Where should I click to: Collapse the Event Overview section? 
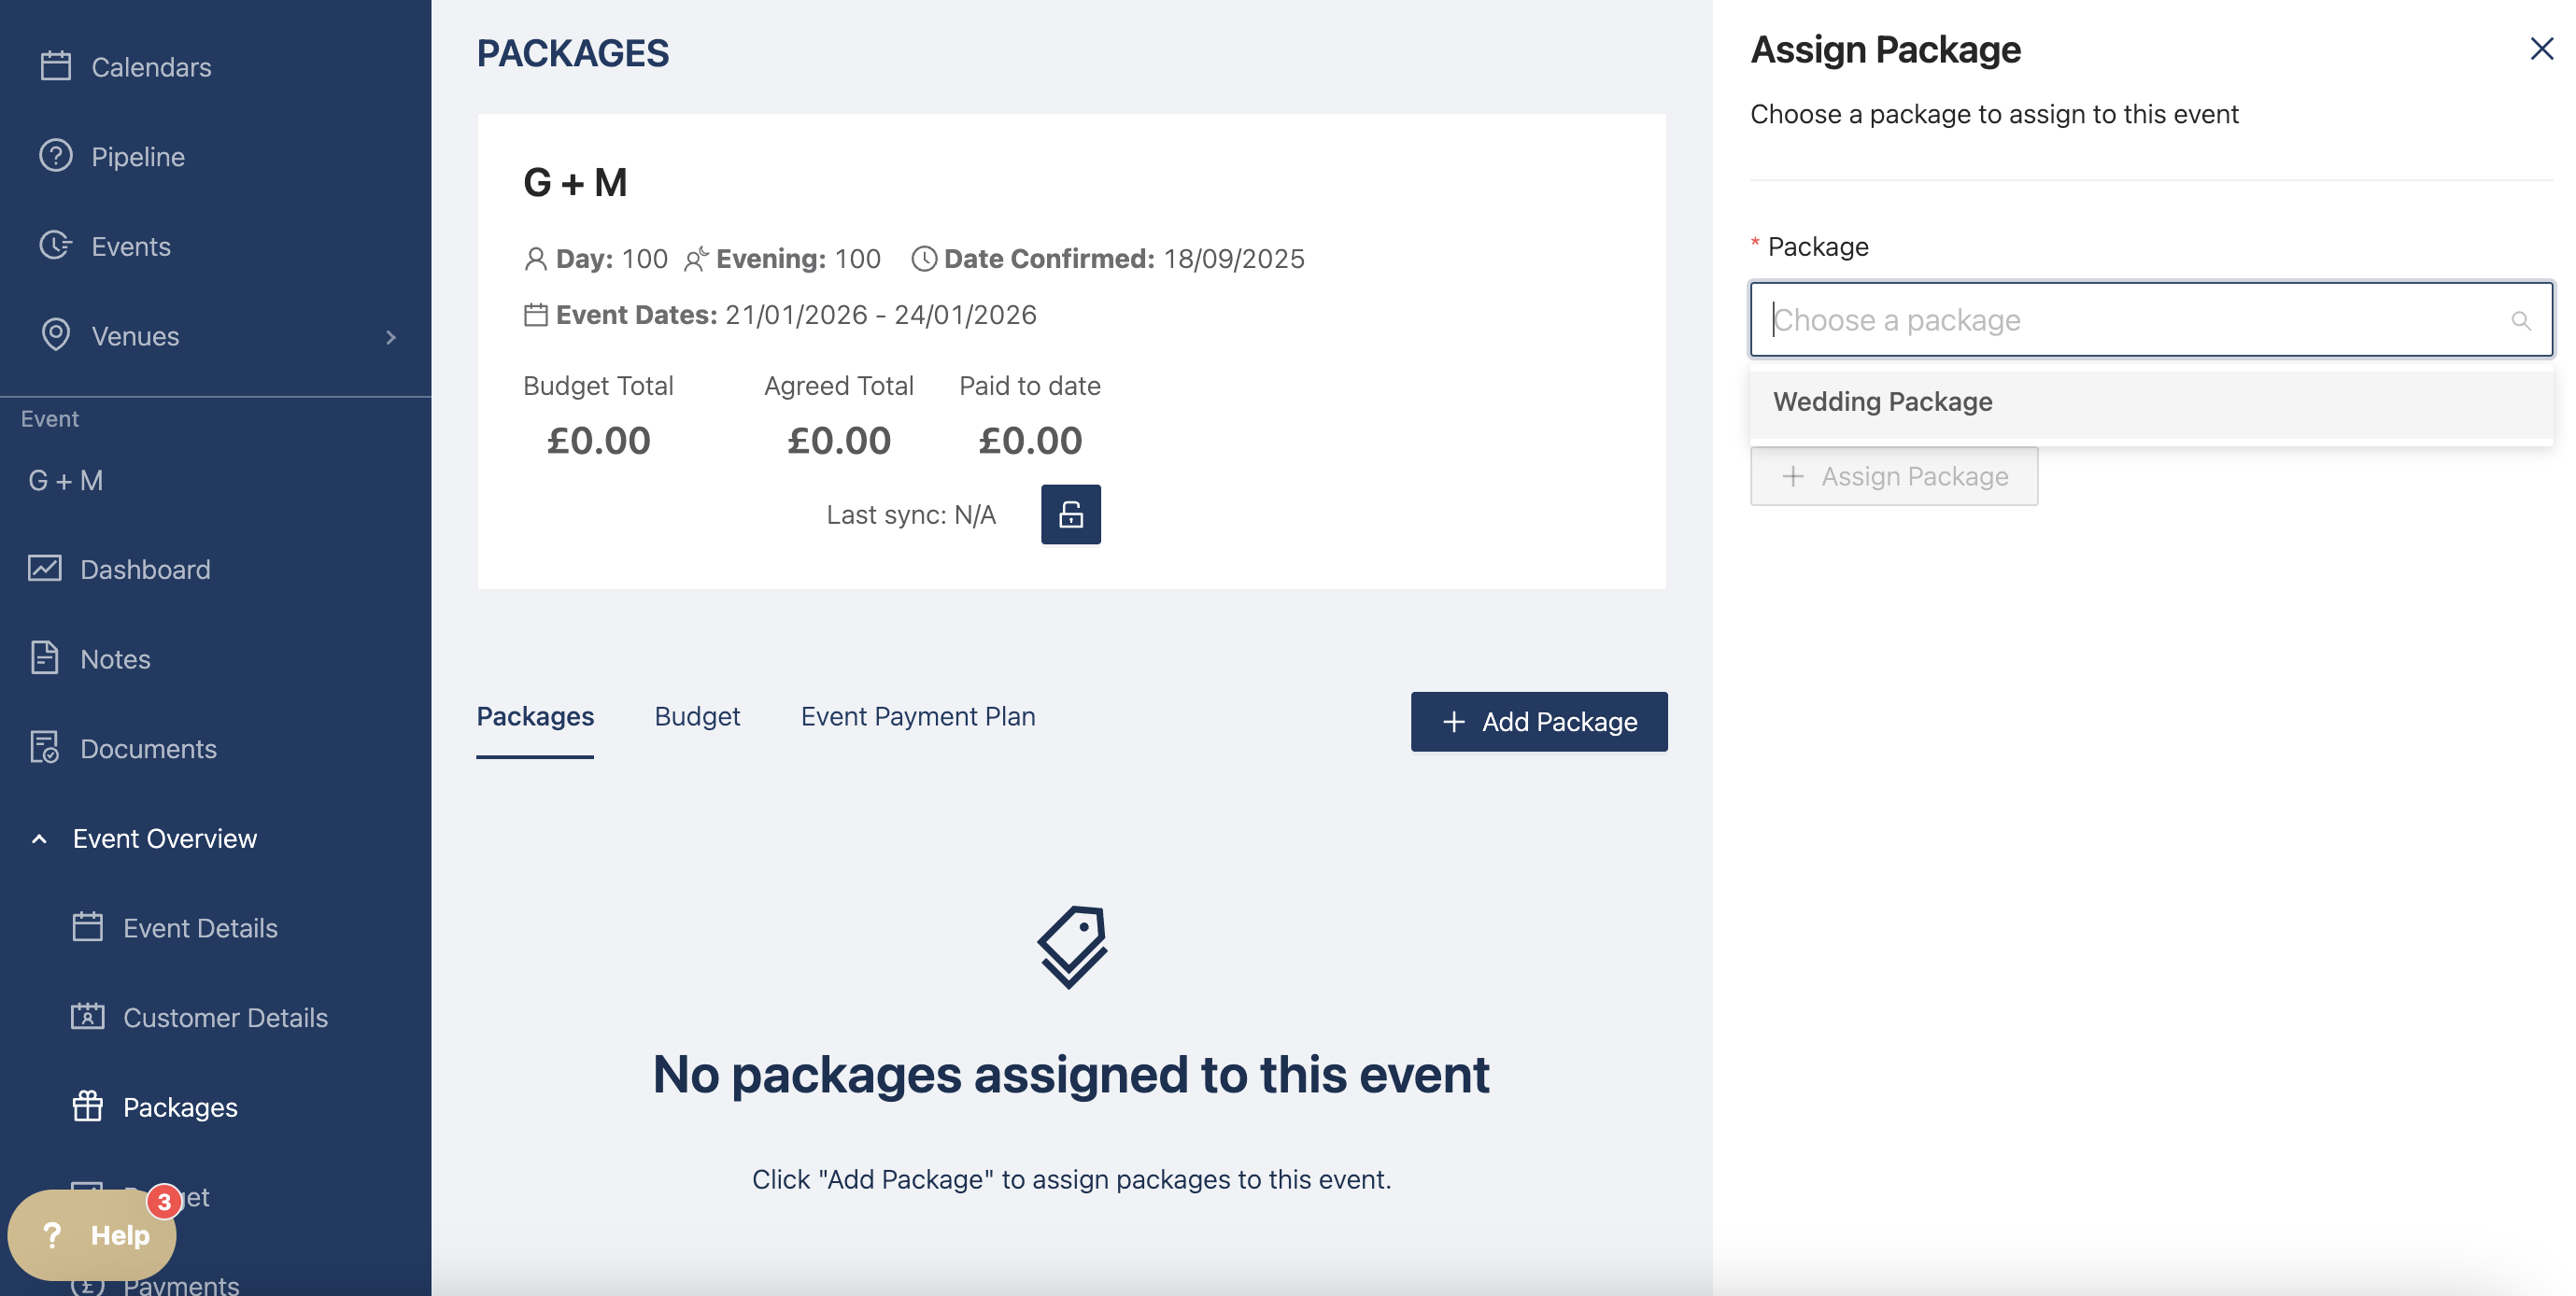tap(39, 838)
